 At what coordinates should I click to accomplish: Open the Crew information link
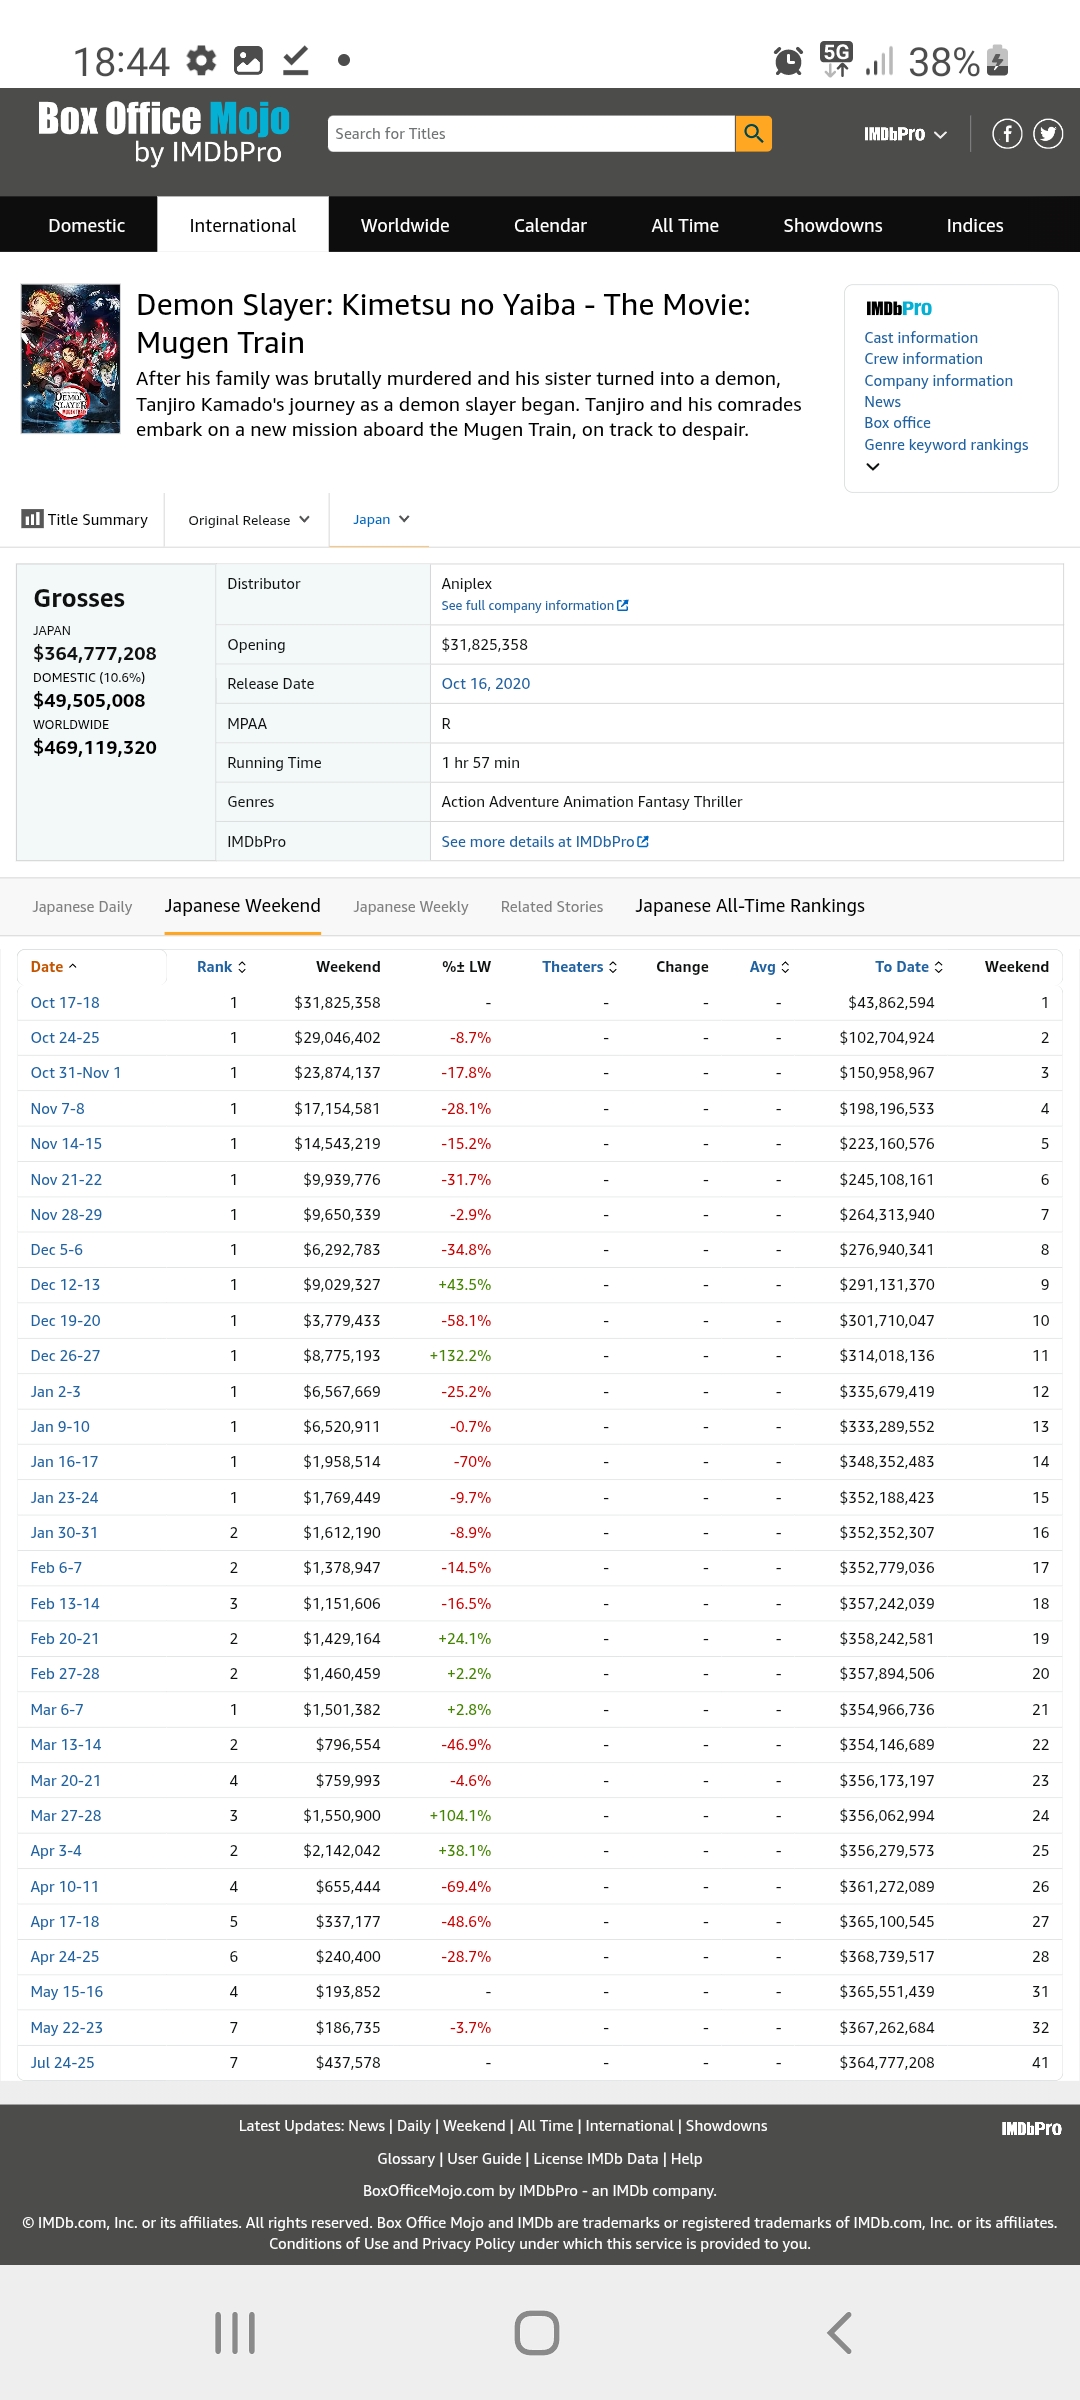pyautogui.click(x=923, y=359)
